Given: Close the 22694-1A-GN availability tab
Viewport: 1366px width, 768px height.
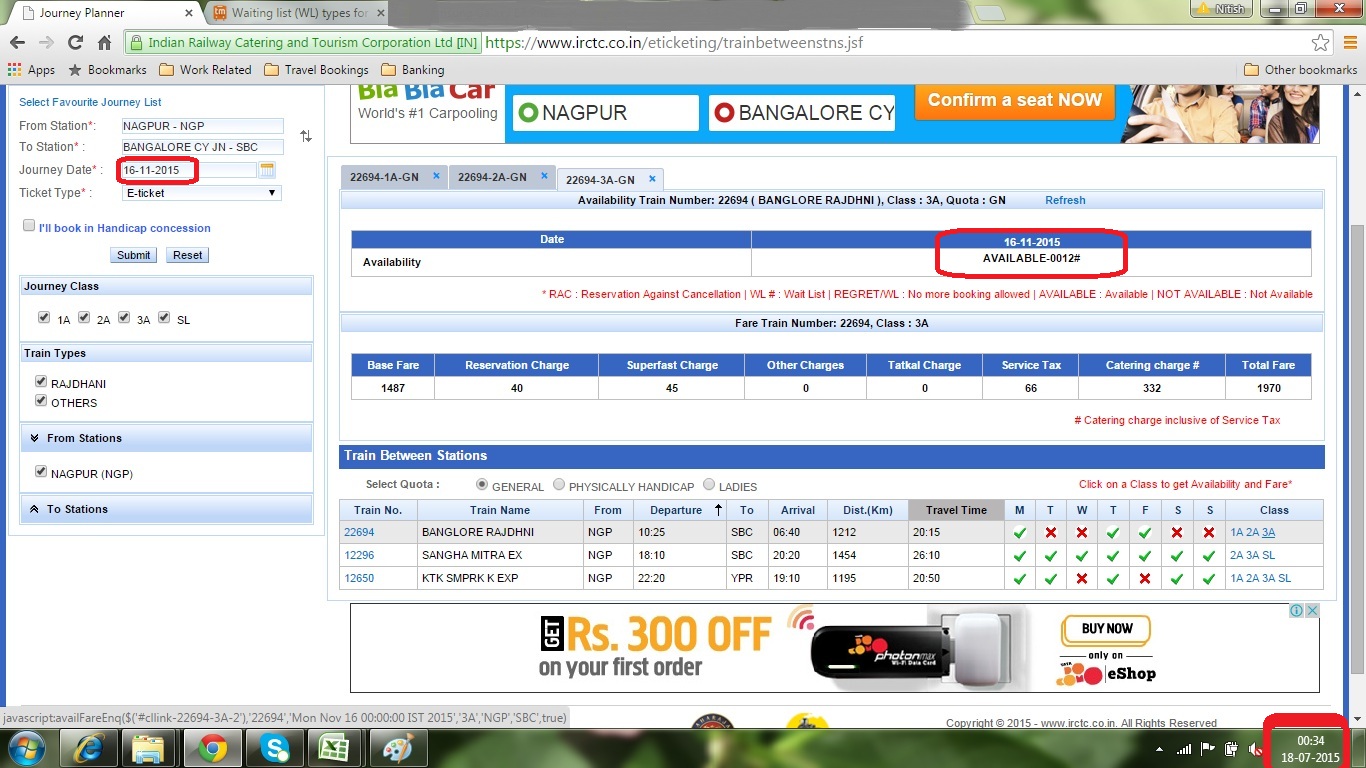Looking at the screenshot, I should pyautogui.click(x=436, y=176).
